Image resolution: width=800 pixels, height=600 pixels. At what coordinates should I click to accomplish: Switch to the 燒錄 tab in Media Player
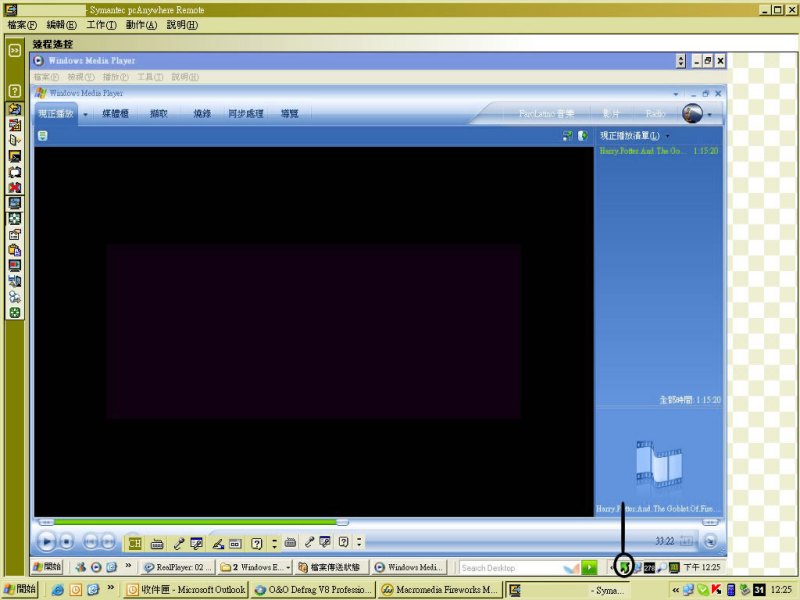pos(202,114)
